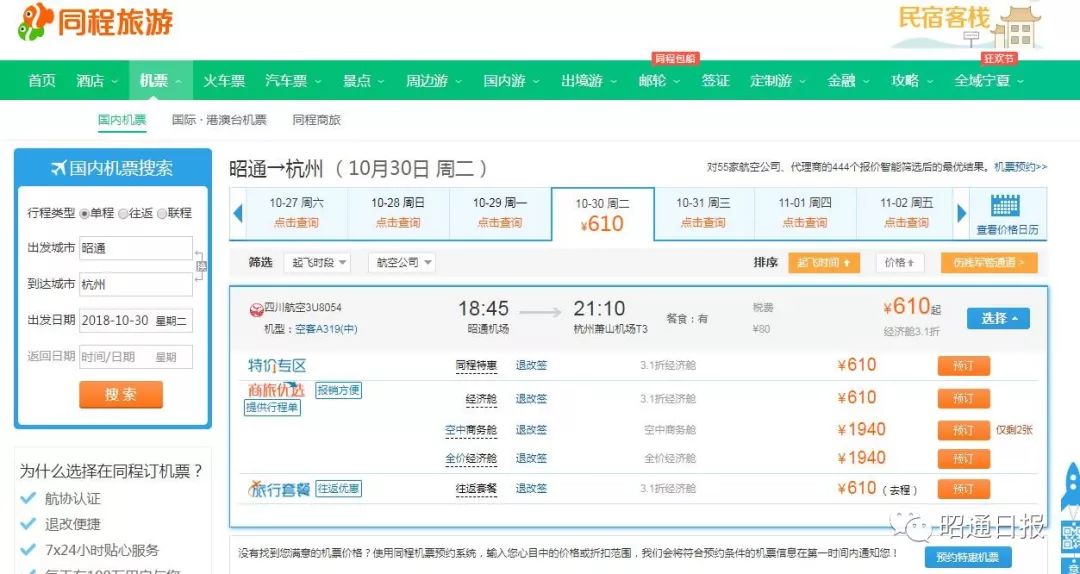Book the 同程特惠 ¥610 fare

point(964,366)
